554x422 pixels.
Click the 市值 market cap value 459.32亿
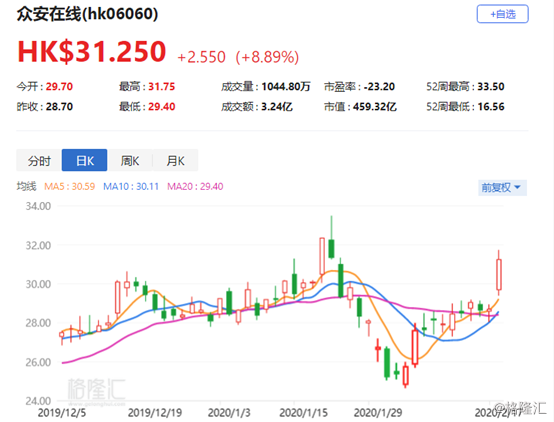pyautogui.click(x=375, y=107)
